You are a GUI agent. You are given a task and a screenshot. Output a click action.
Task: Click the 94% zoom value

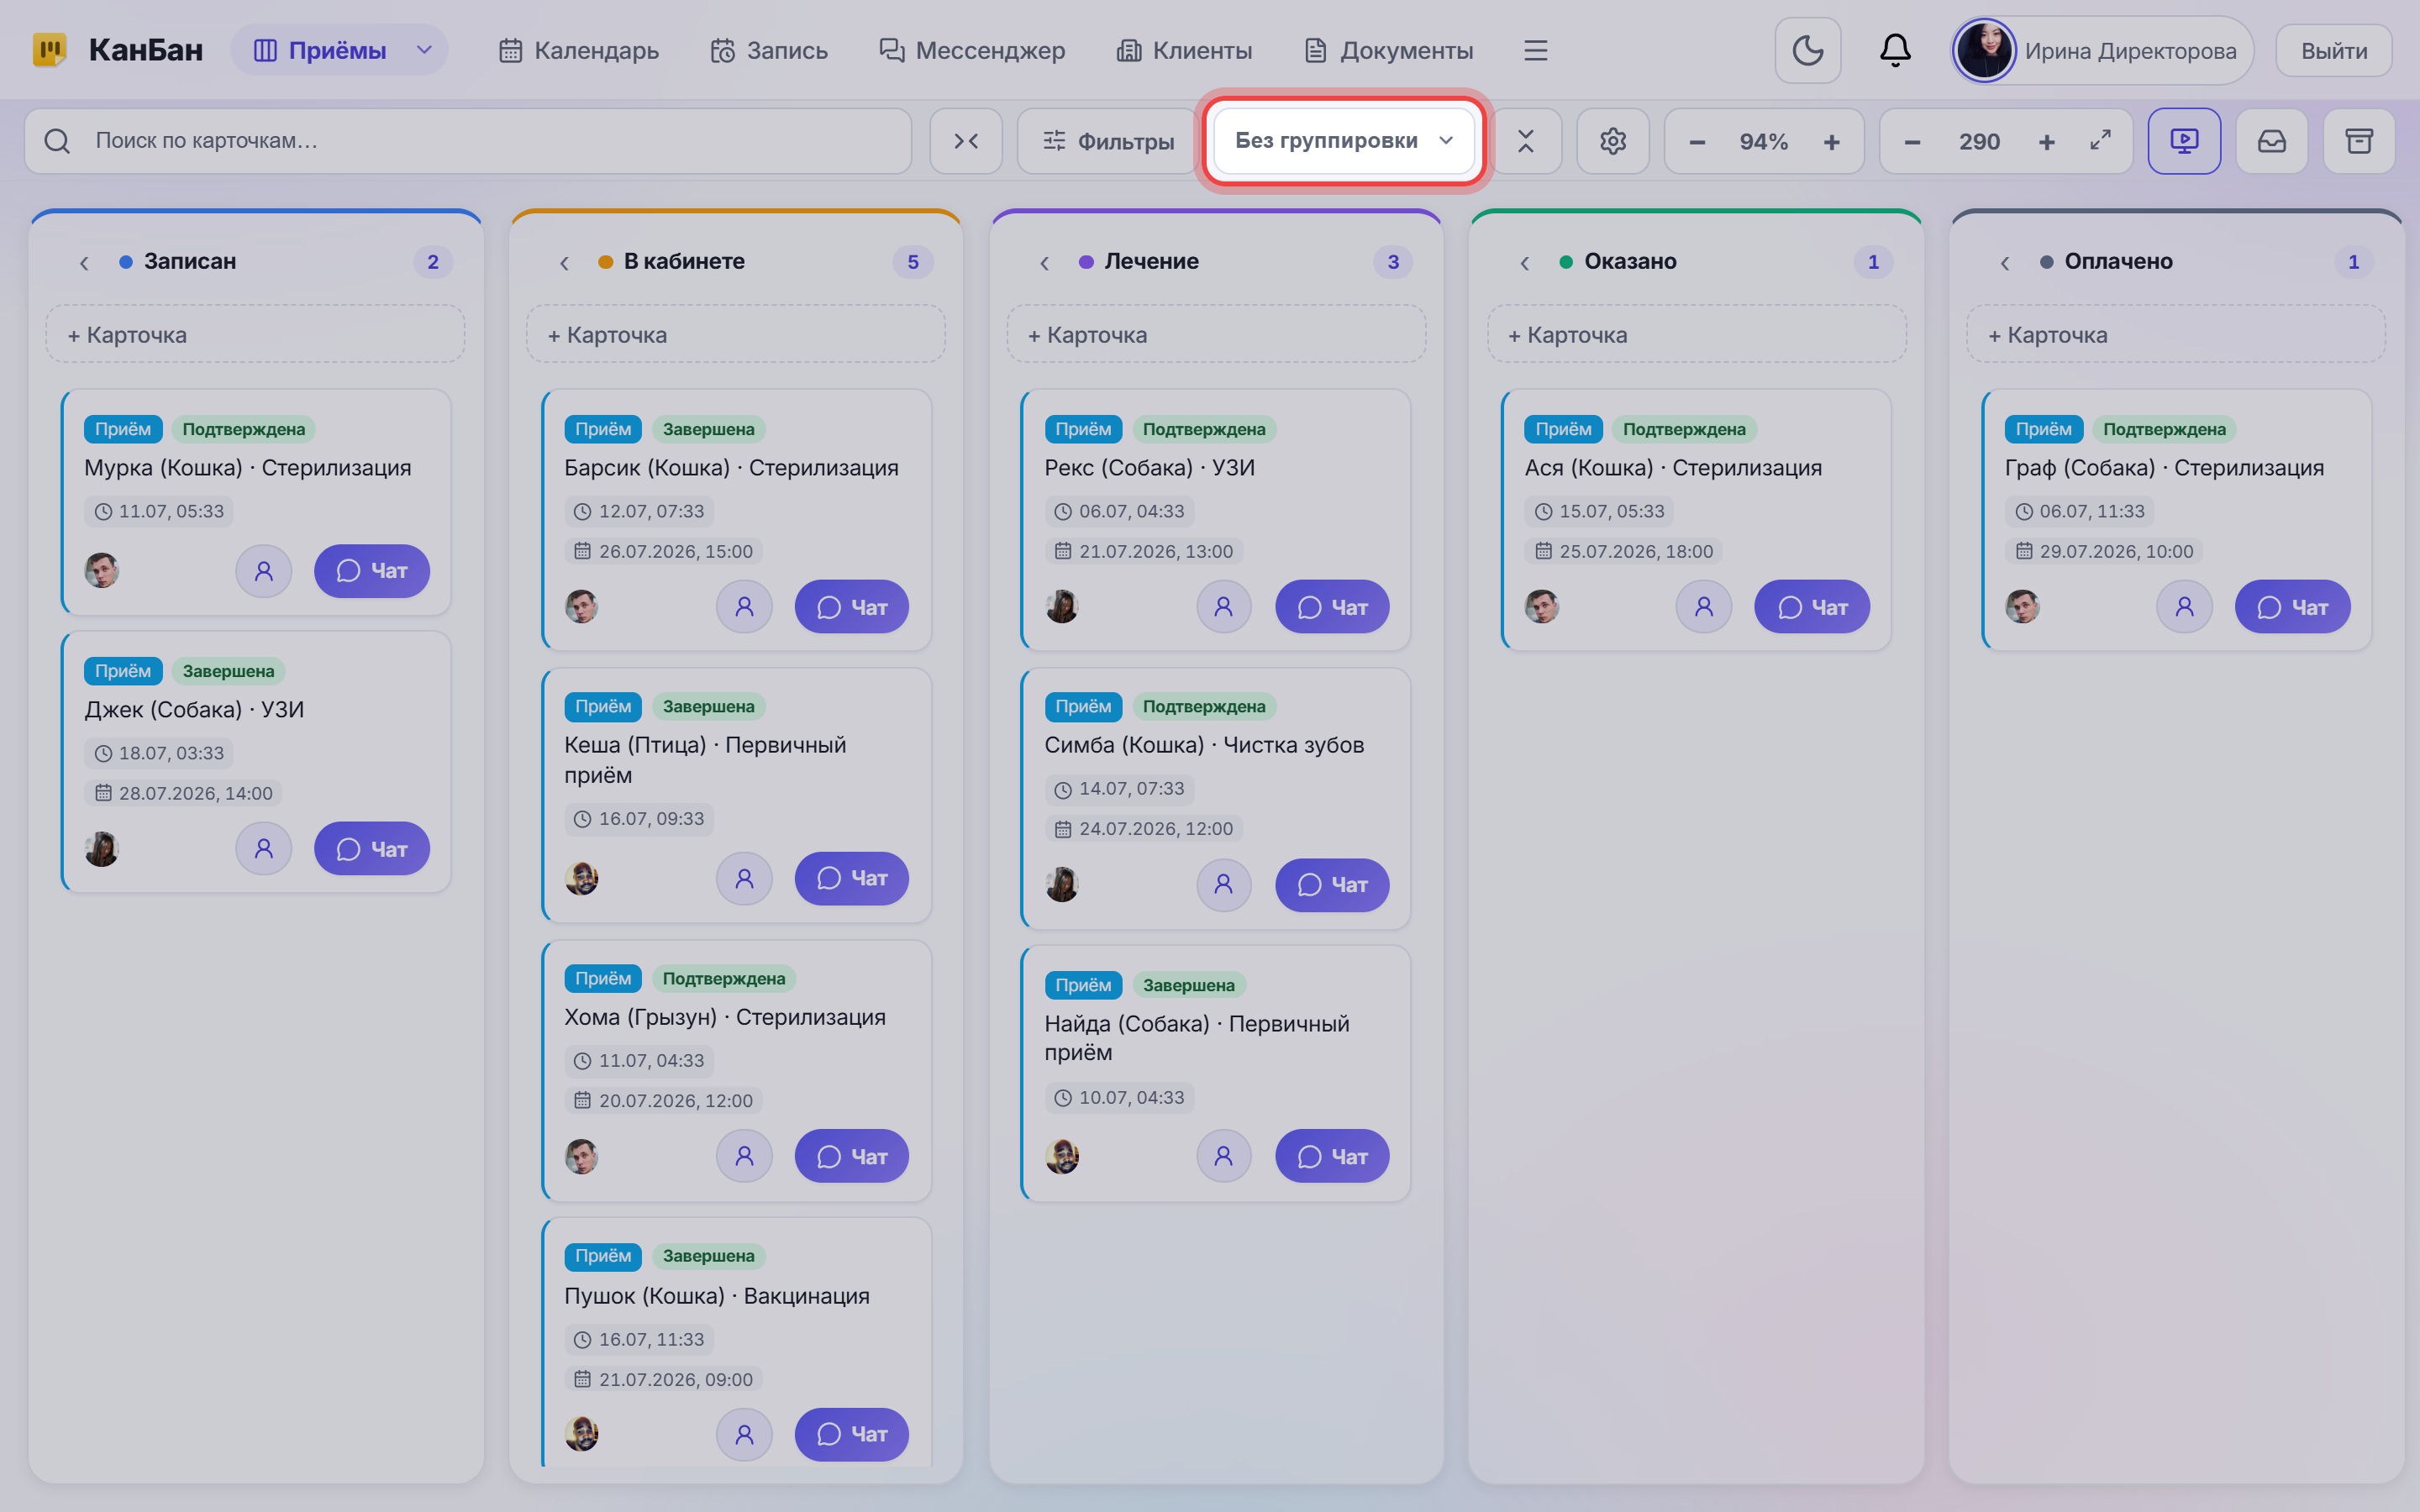1764,142
